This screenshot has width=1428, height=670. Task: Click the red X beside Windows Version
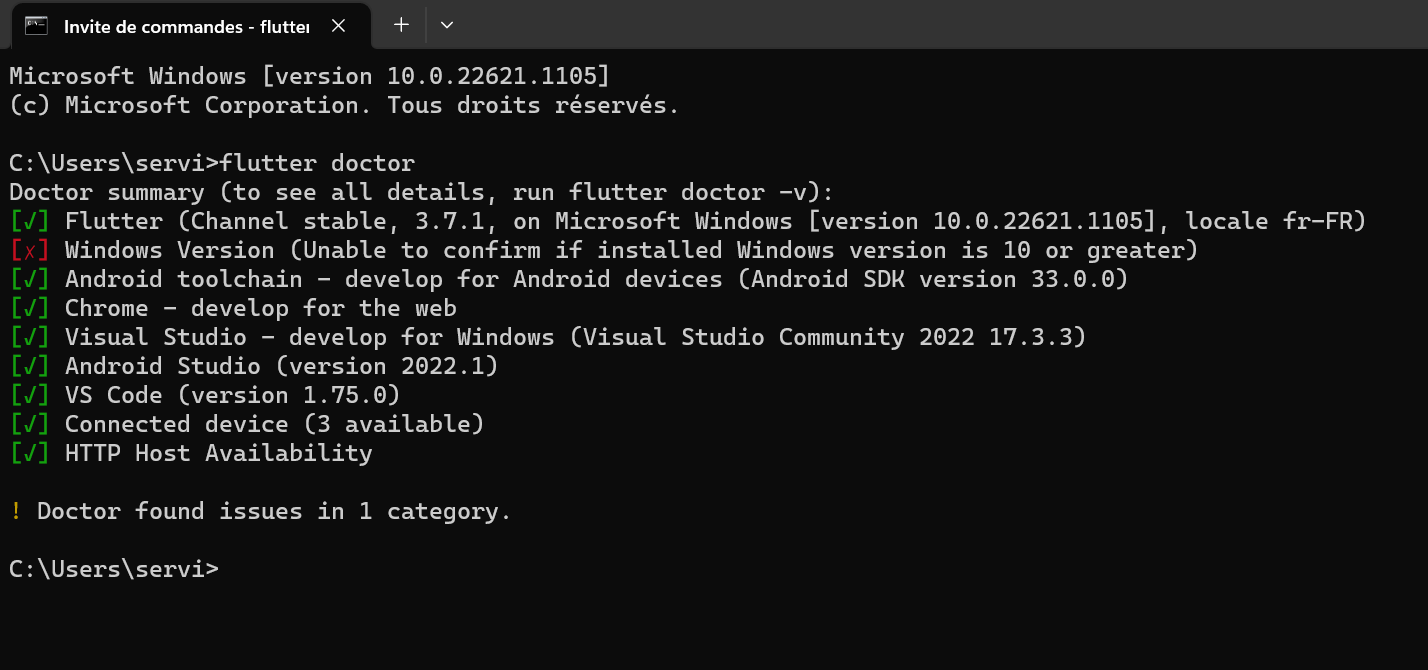click(27, 249)
